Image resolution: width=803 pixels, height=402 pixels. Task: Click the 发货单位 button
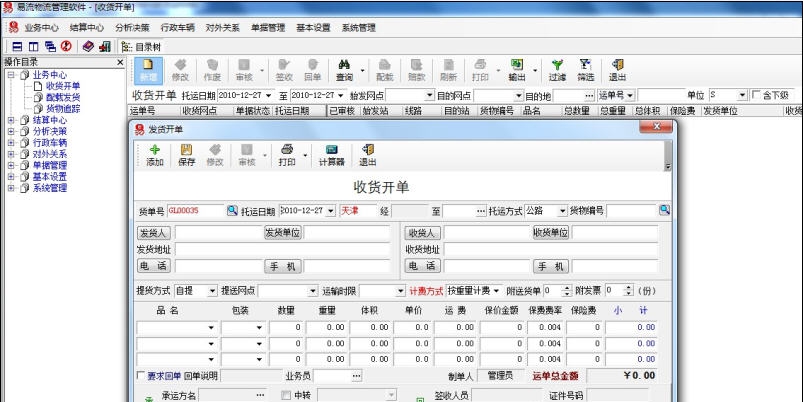[x=283, y=232]
